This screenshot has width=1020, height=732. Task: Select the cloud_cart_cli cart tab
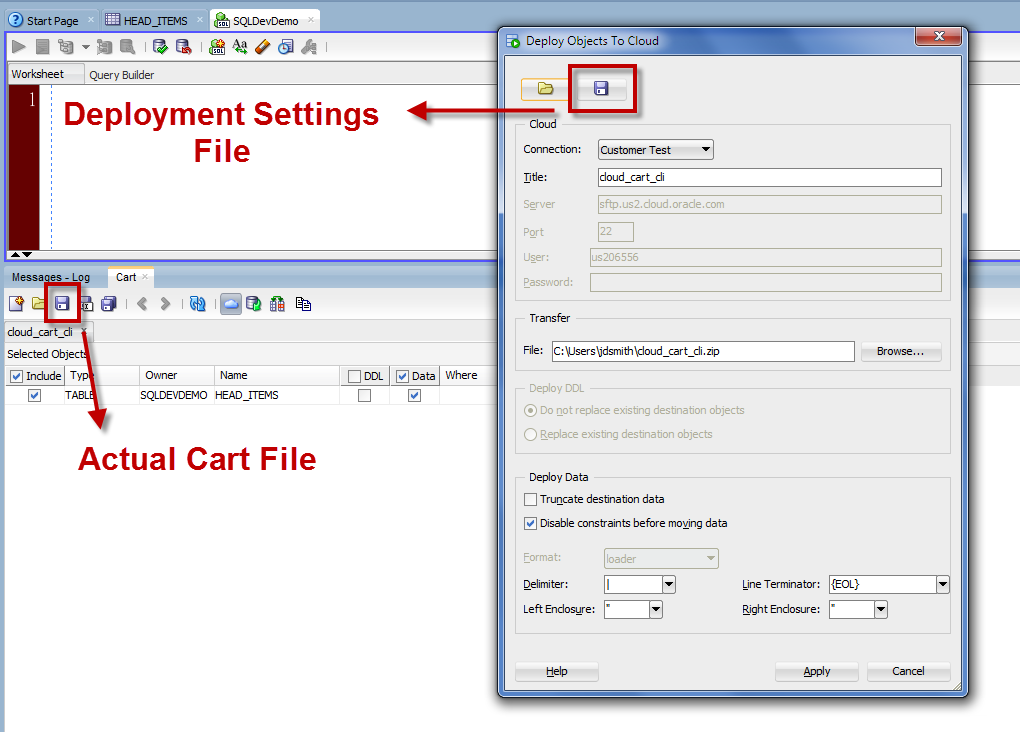40,332
